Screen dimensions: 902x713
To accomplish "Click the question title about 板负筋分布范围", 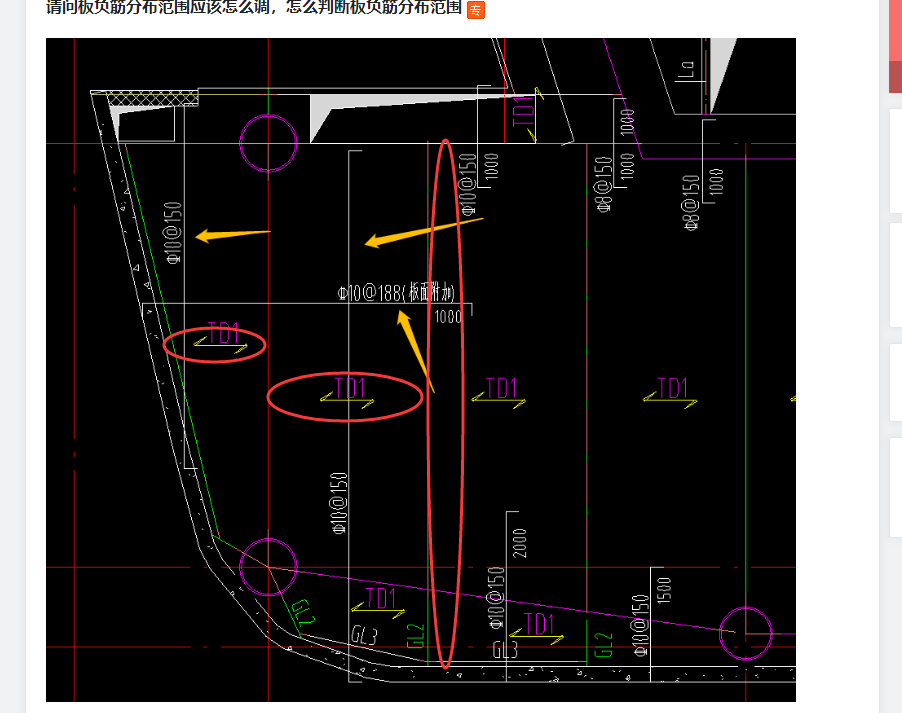I will (x=254, y=7).
